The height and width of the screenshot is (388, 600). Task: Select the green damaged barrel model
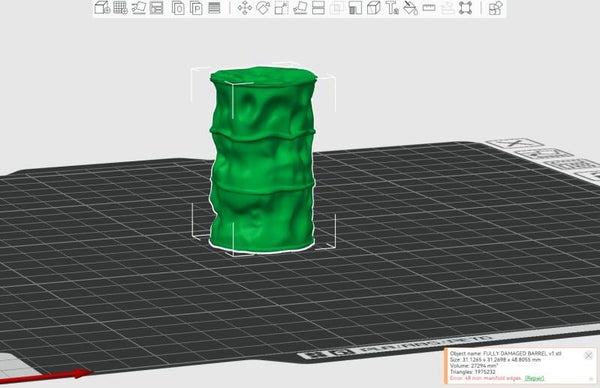click(x=262, y=161)
